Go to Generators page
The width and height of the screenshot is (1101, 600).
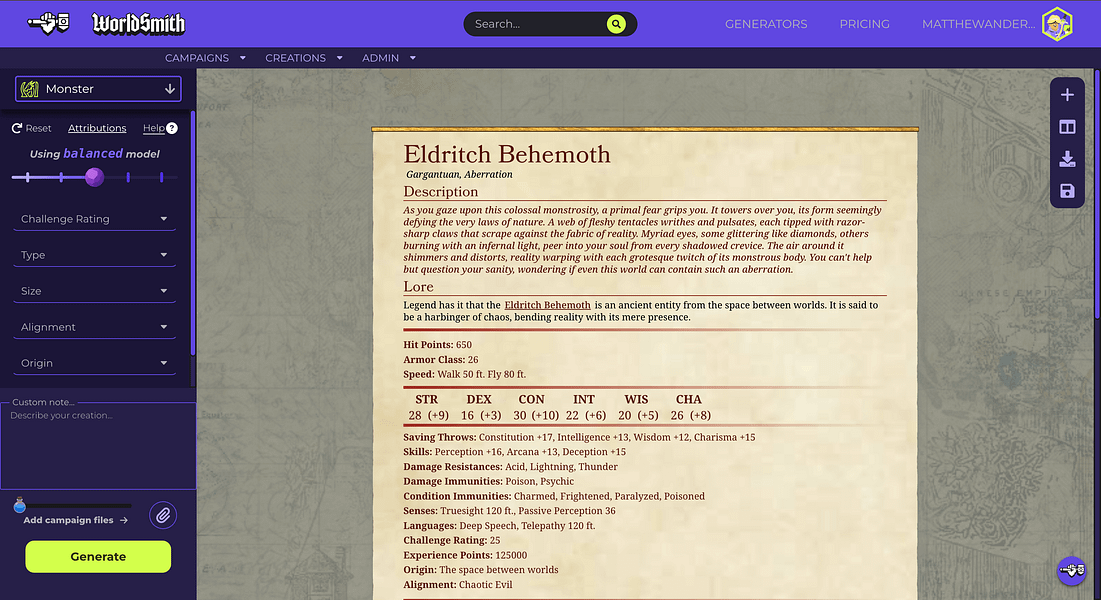(x=766, y=24)
